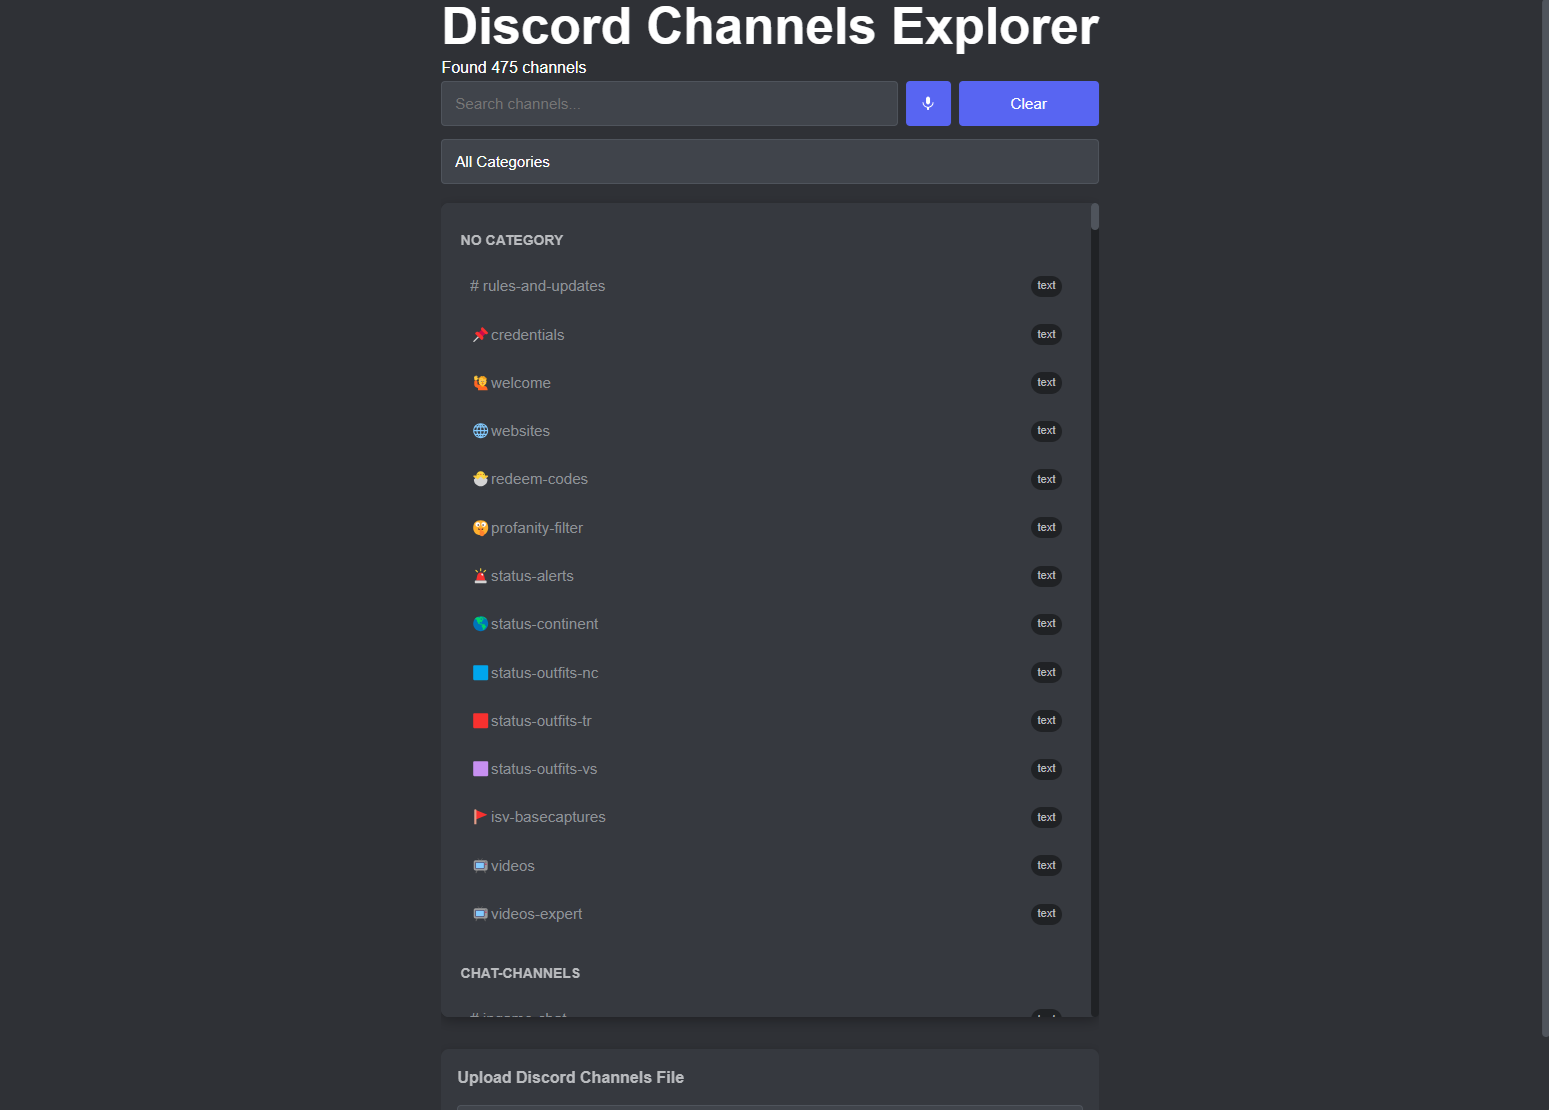The height and width of the screenshot is (1110, 1549).
Task: Select the status-outfits-nc channel entry
Action: (544, 672)
